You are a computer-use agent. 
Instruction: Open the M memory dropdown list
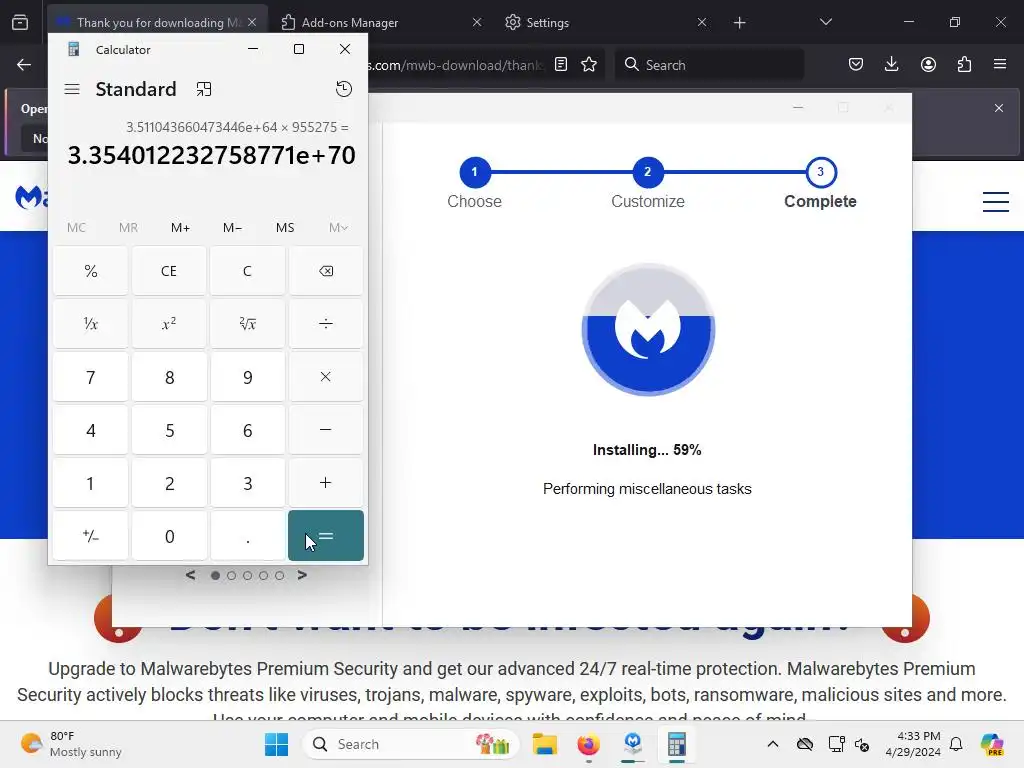click(338, 227)
